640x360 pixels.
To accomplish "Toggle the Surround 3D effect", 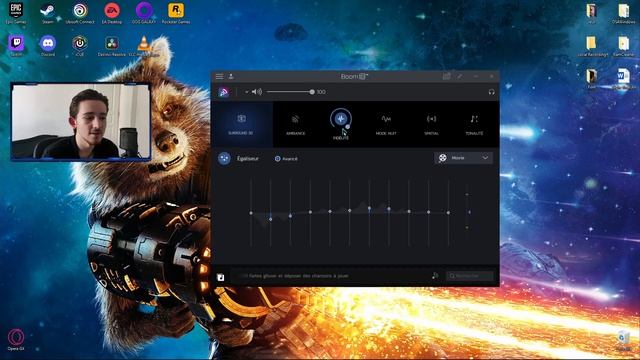I will click(x=241, y=124).
